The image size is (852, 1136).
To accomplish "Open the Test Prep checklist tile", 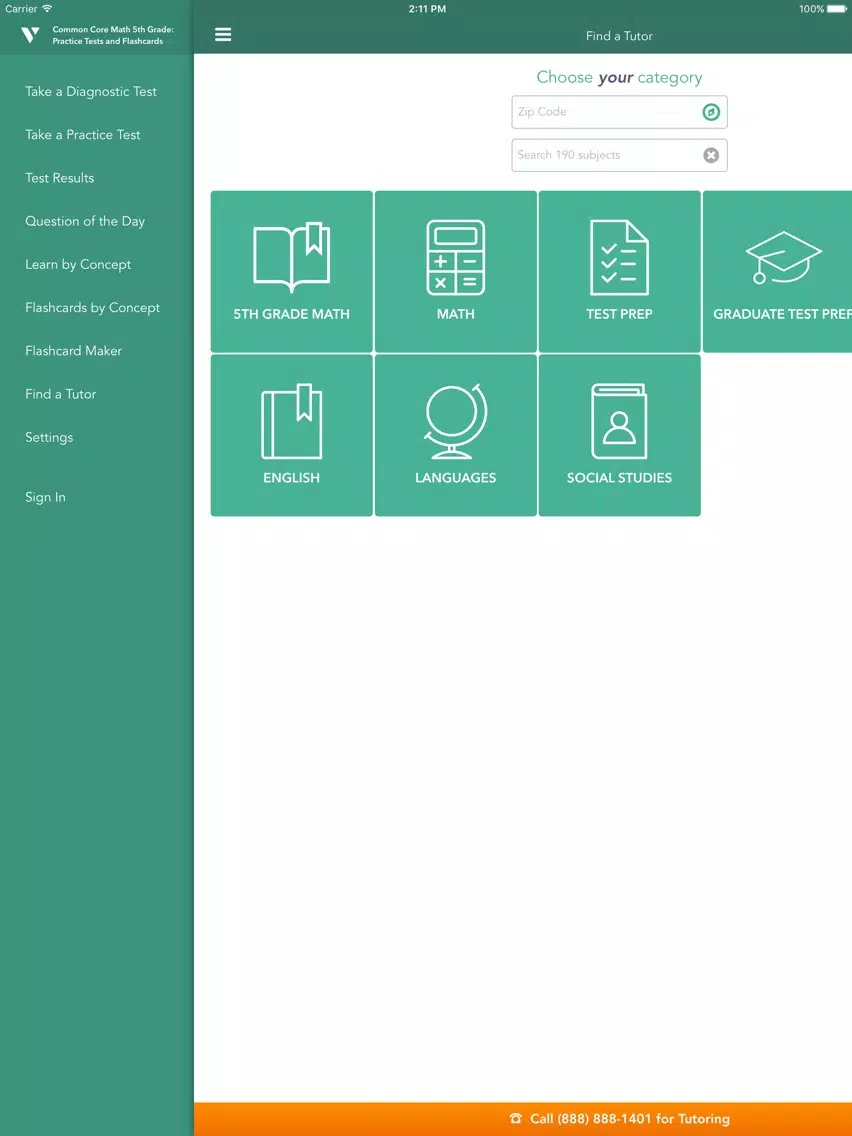I will (619, 272).
